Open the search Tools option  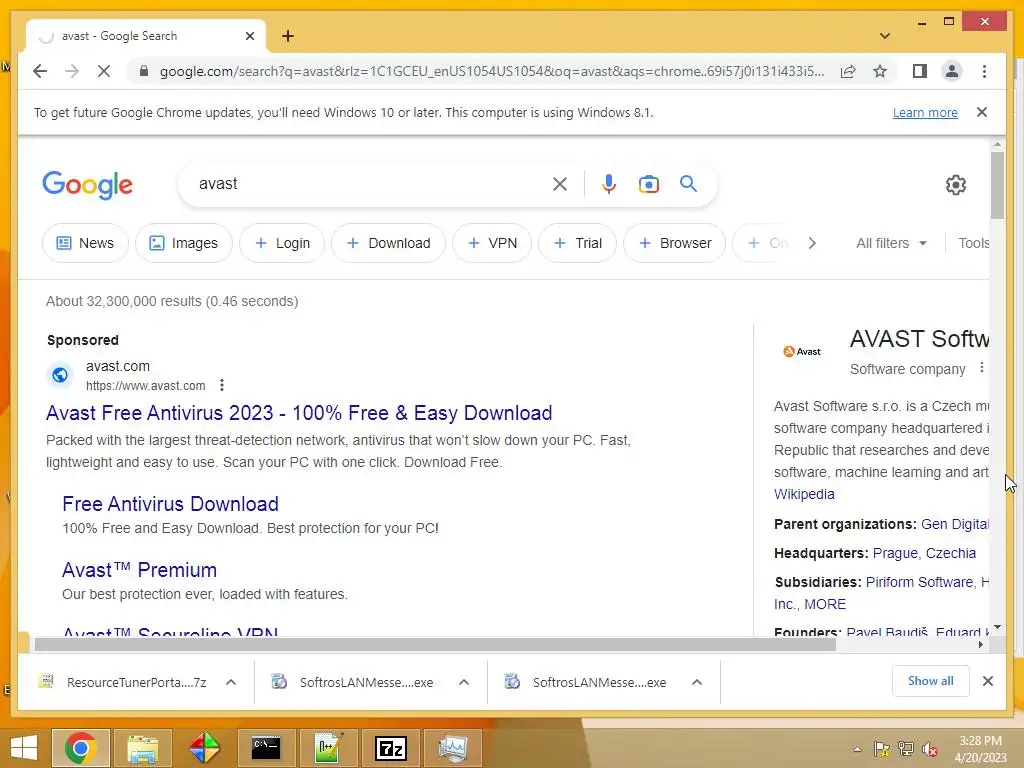click(x=973, y=243)
